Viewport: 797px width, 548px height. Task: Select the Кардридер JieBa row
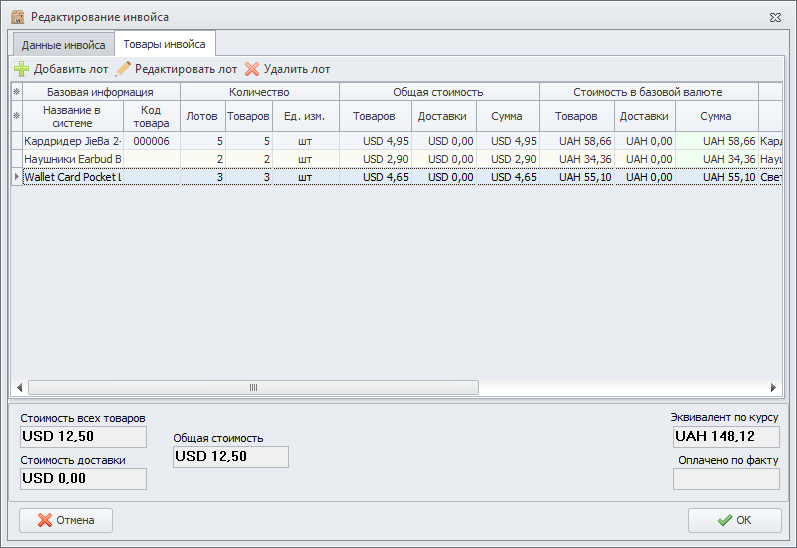pyautogui.click(x=72, y=142)
